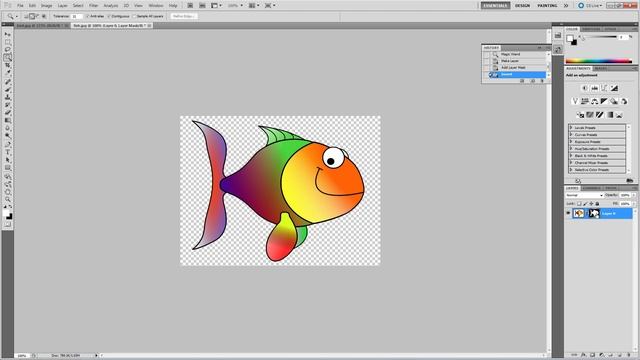Toggle lock position in Layers panel
The image size is (640, 360).
tap(591, 203)
